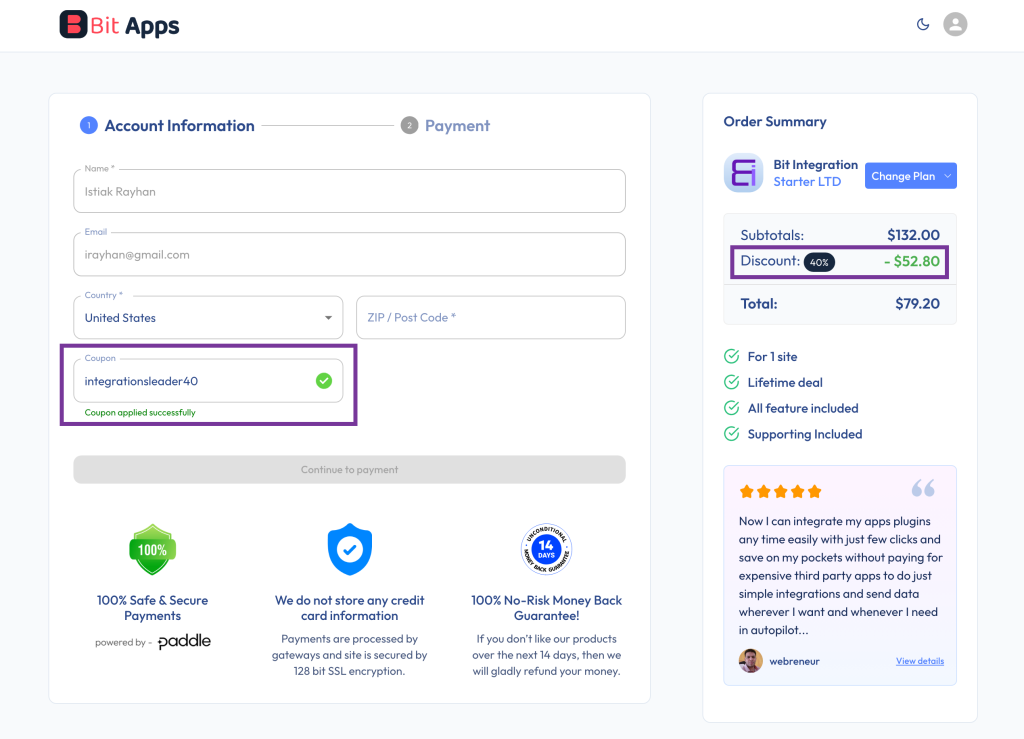1024x739 pixels.
Task: Click the green coupon success checkmark
Action: pyautogui.click(x=323, y=381)
